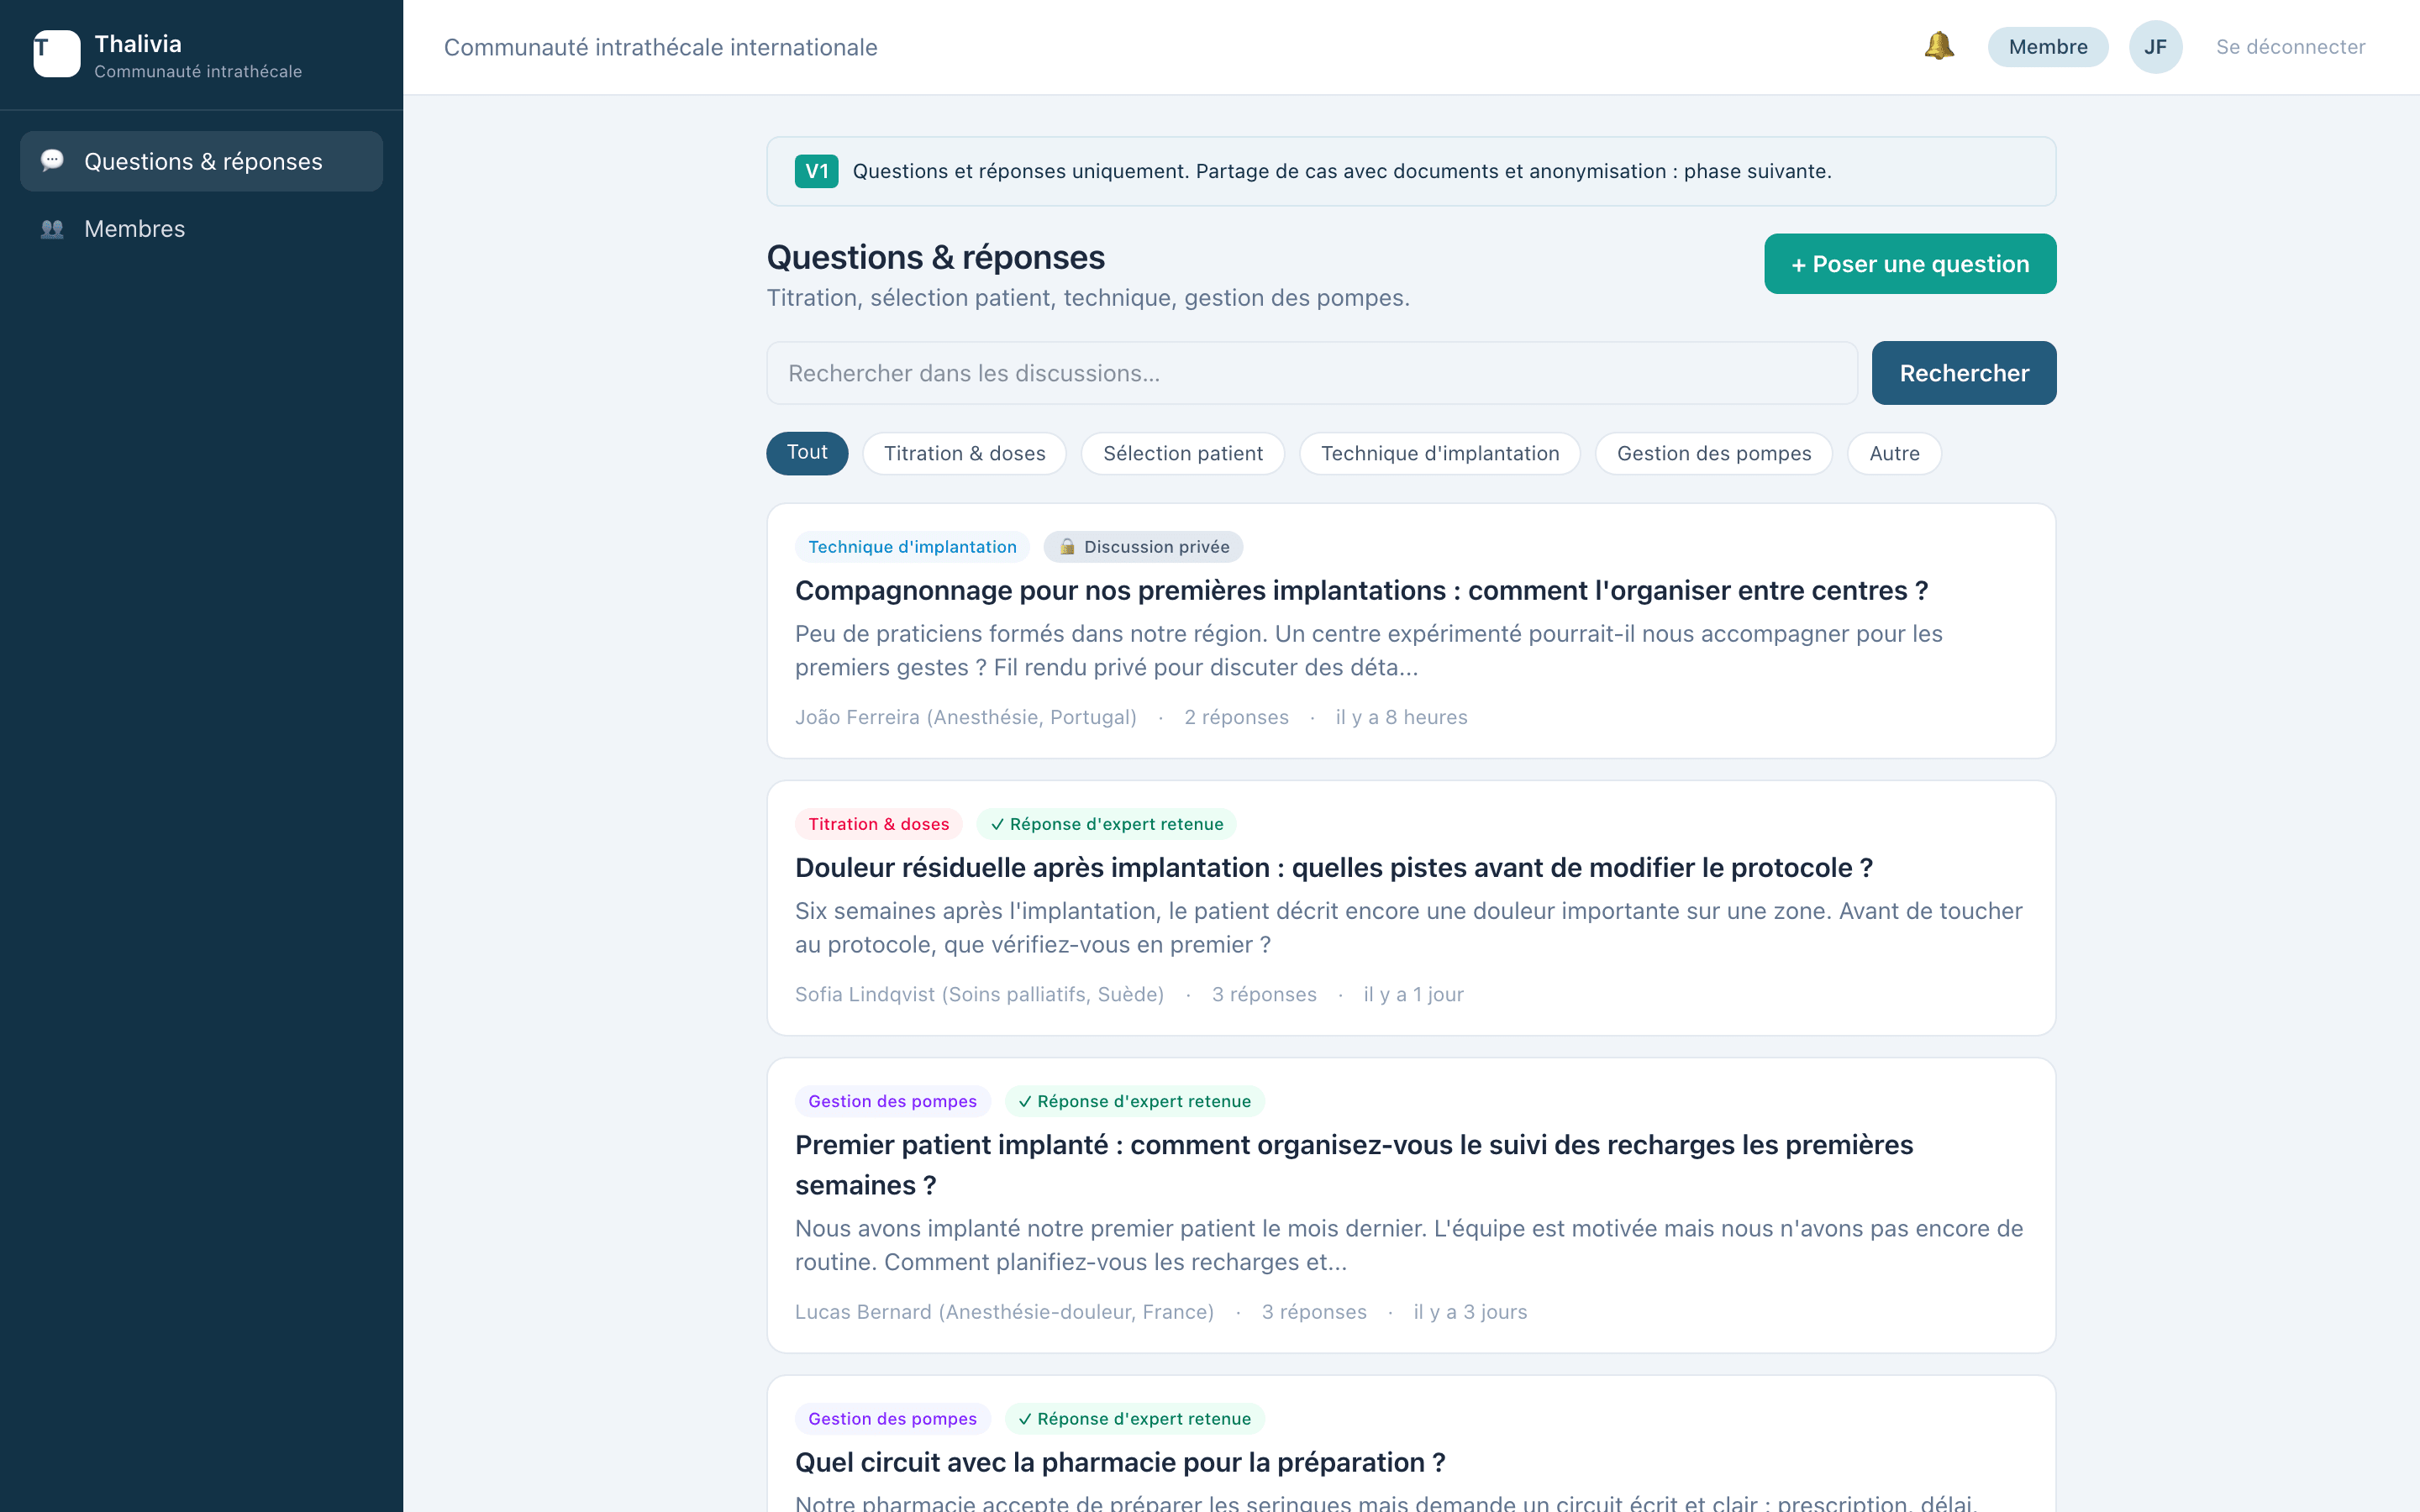This screenshot has width=2420, height=1512.
Task: Open Compagnonnage pour nos premières implantations thread
Action: (x=1361, y=591)
